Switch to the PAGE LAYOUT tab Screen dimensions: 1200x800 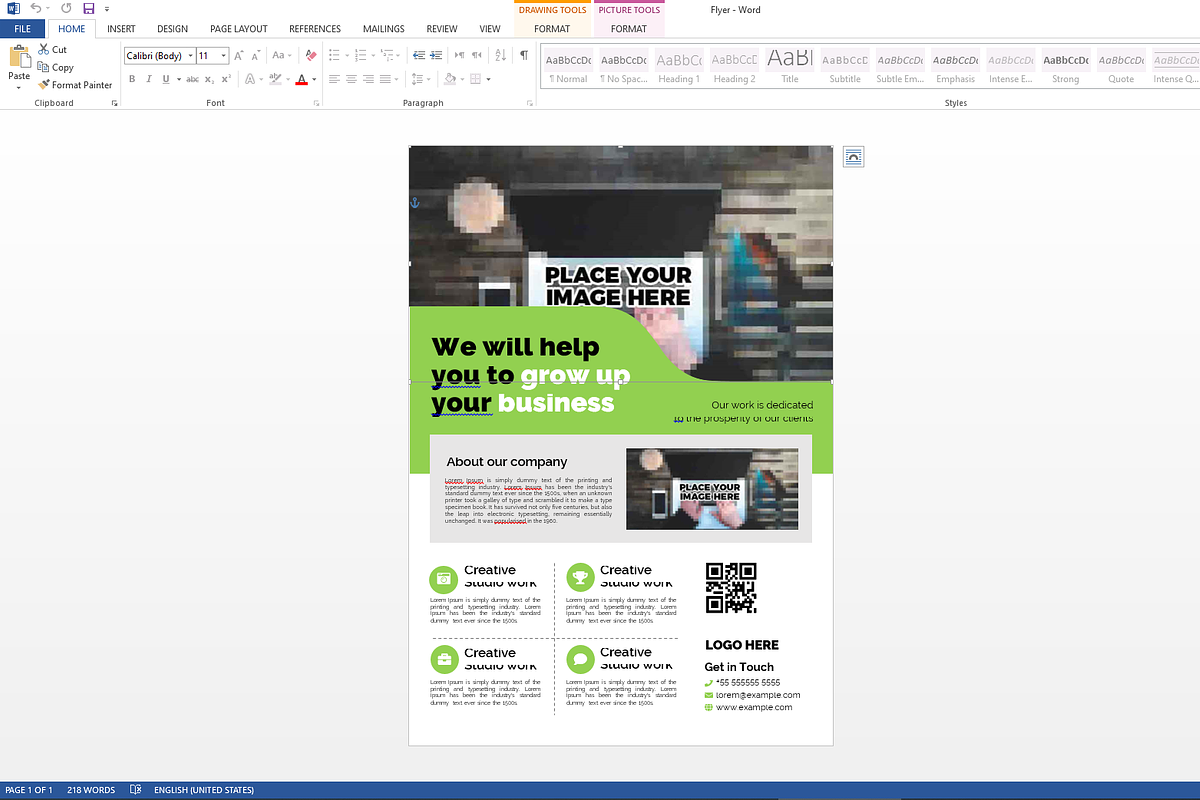[238, 29]
